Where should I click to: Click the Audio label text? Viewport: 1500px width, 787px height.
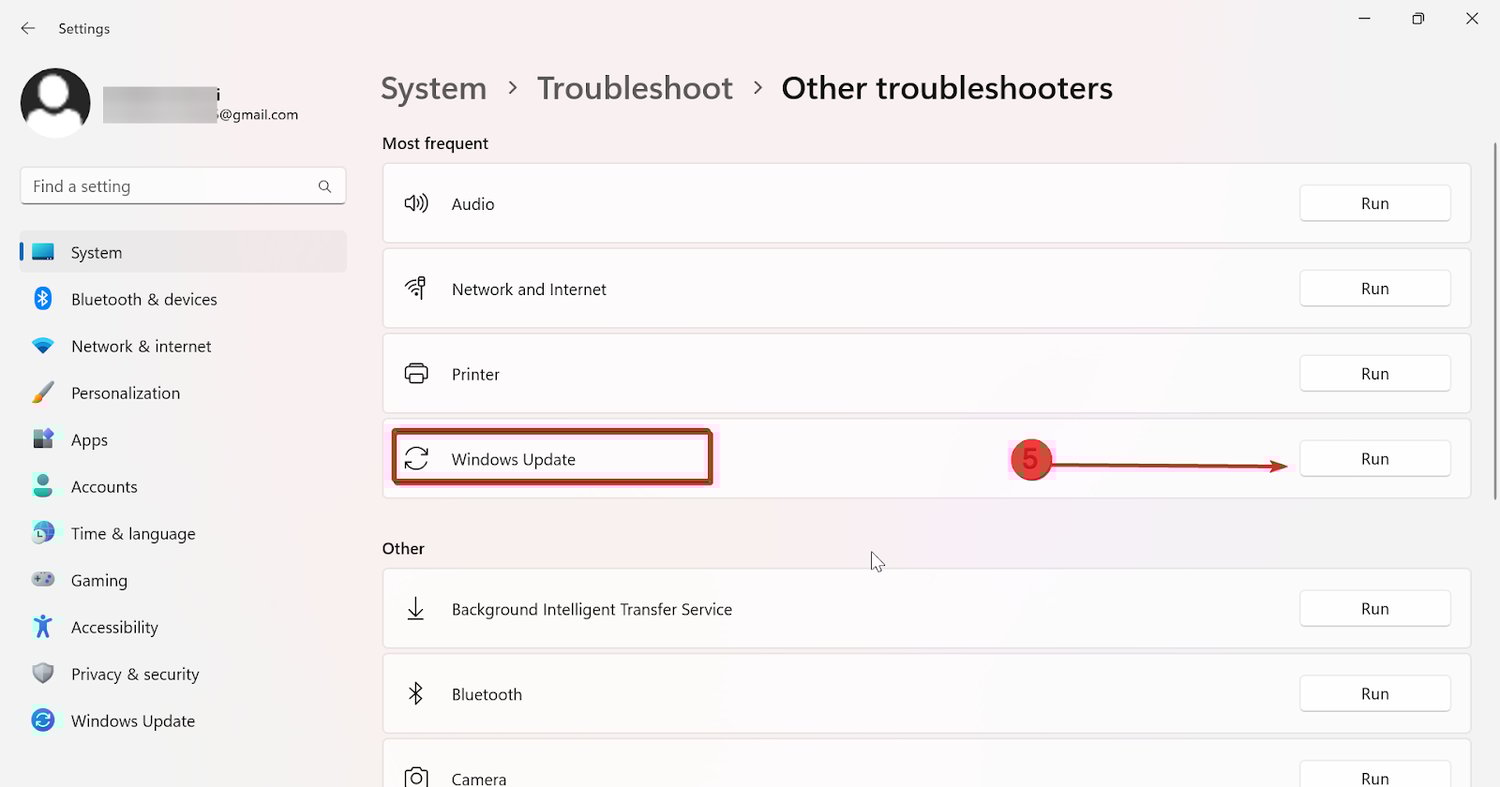click(x=473, y=204)
